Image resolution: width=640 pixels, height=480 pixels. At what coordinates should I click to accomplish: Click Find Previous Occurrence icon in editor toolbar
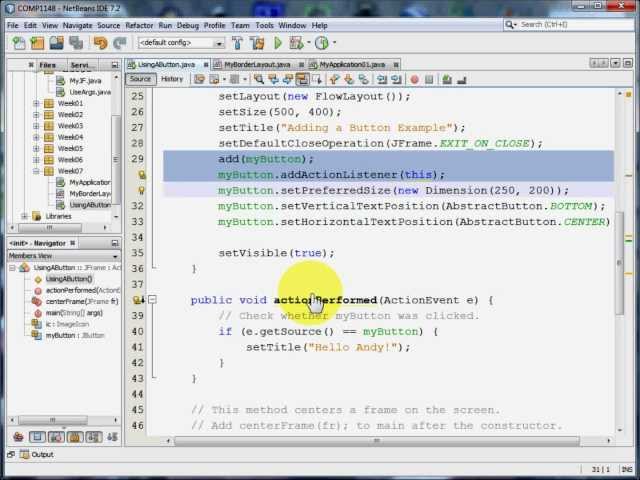[x=273, y=79]
